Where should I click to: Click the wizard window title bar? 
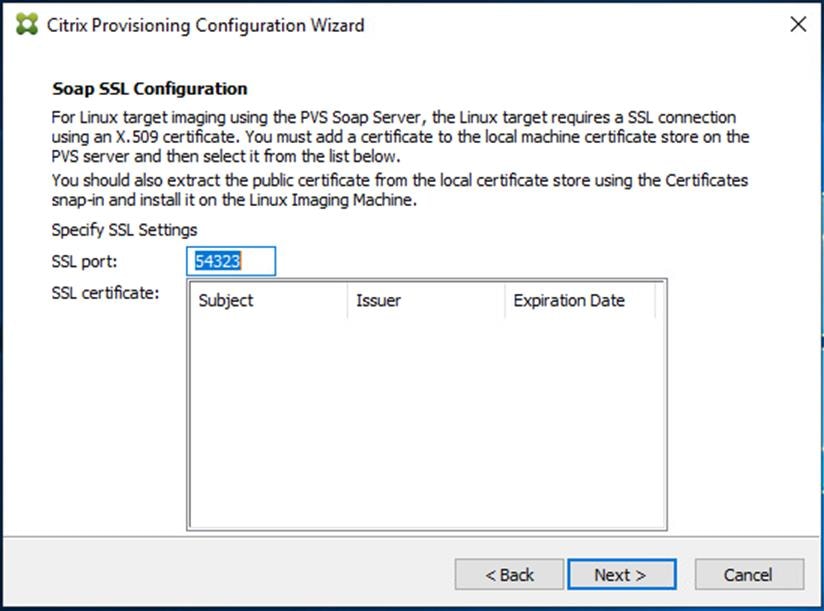point(400,24)
